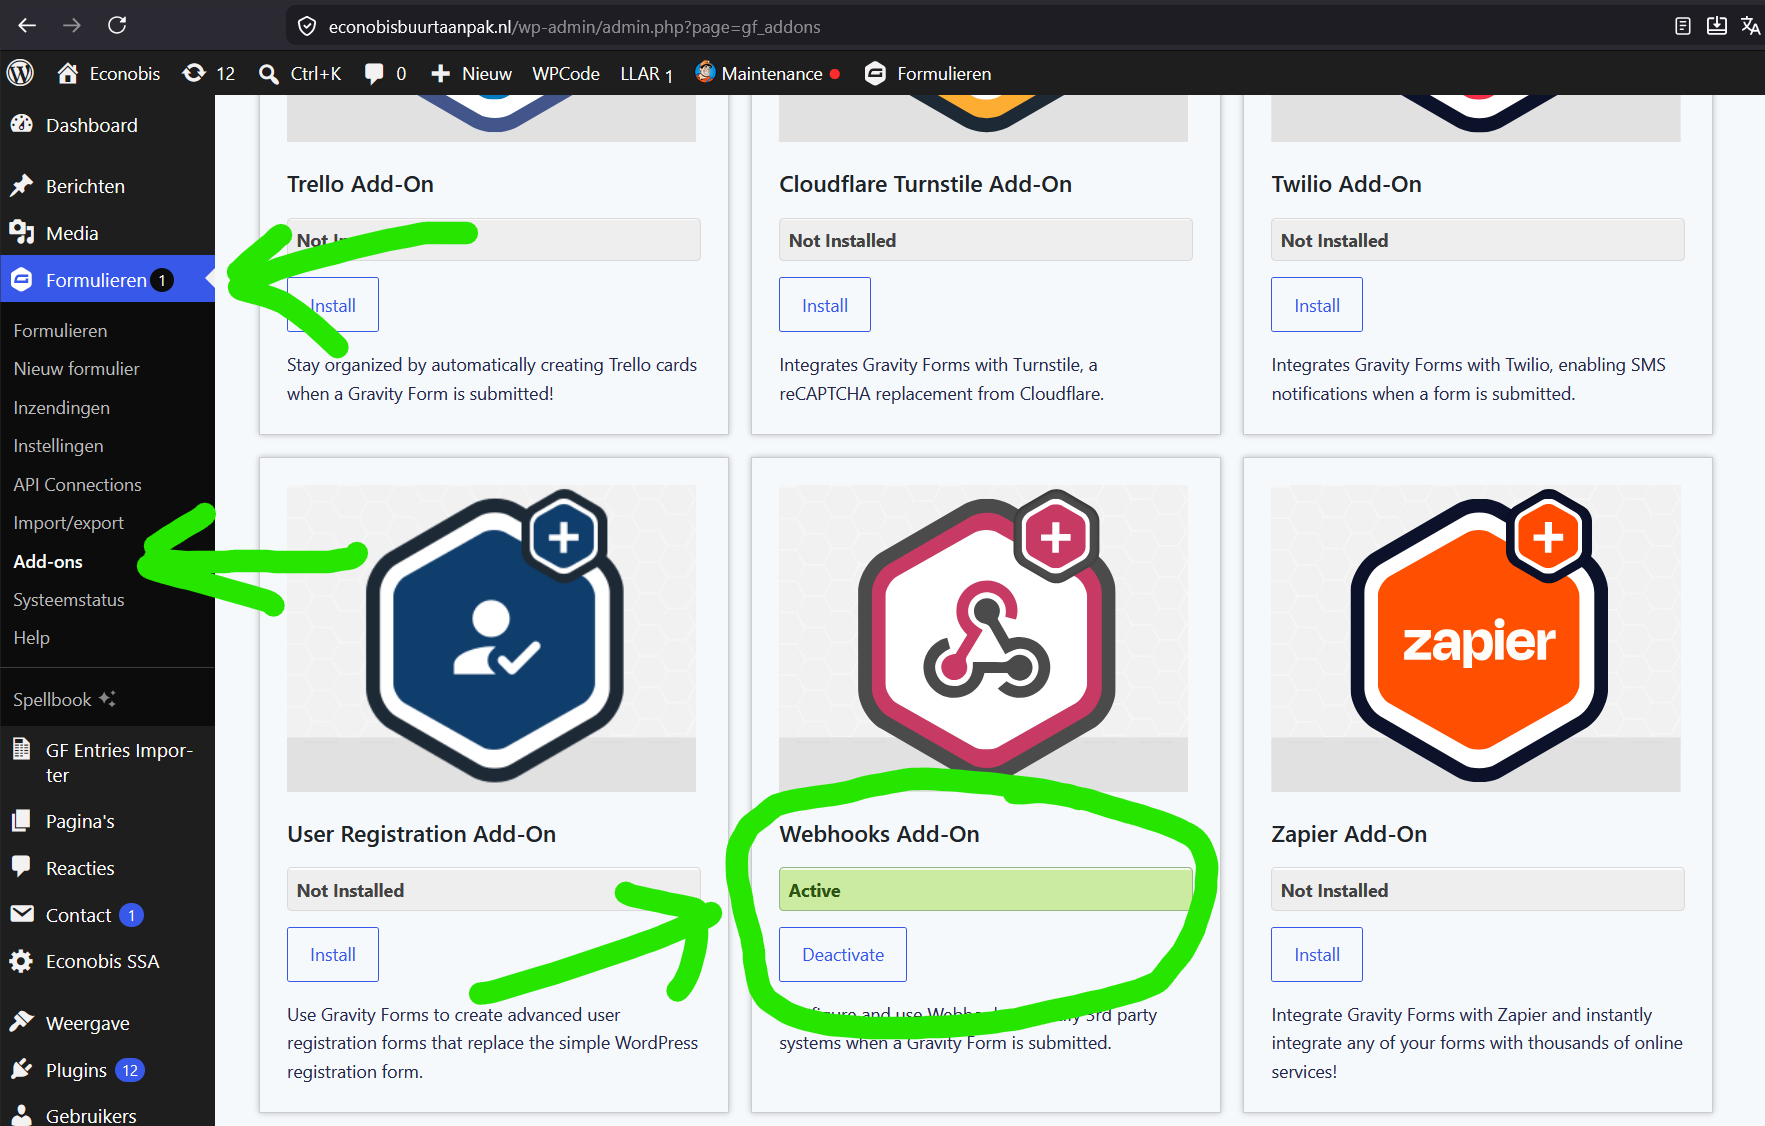Install the User Registration Add-On

pos(333,955)
